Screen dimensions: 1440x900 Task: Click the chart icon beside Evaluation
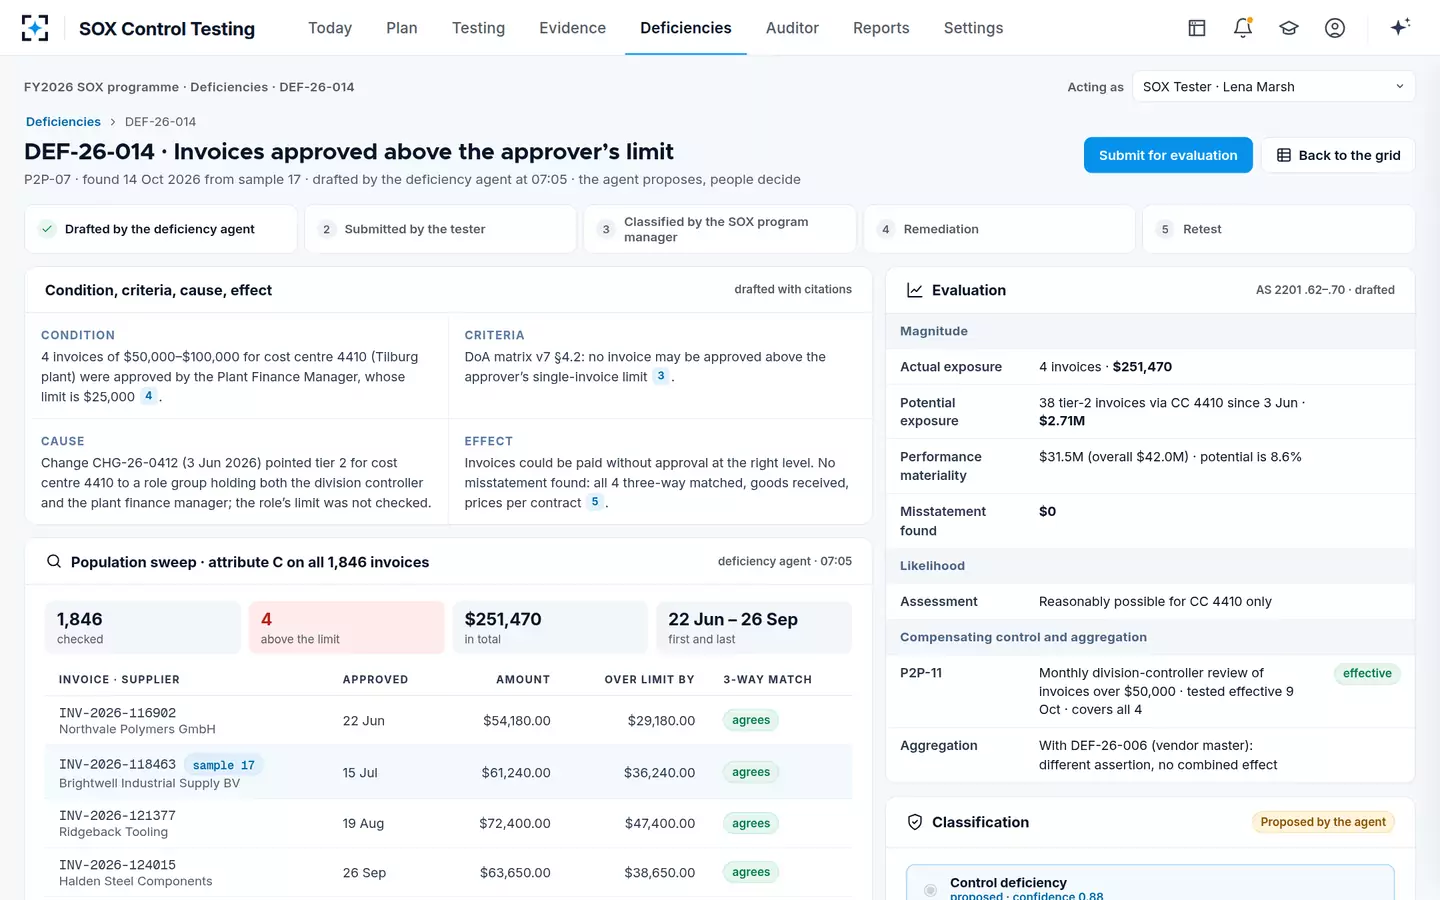click(914, 290)
